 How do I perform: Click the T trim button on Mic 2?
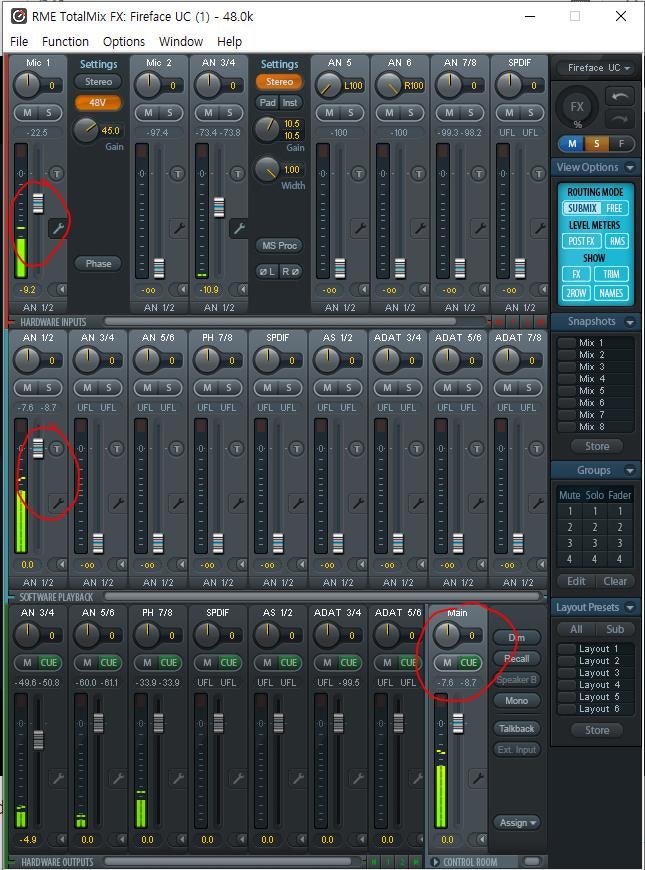tap(177, 174)
